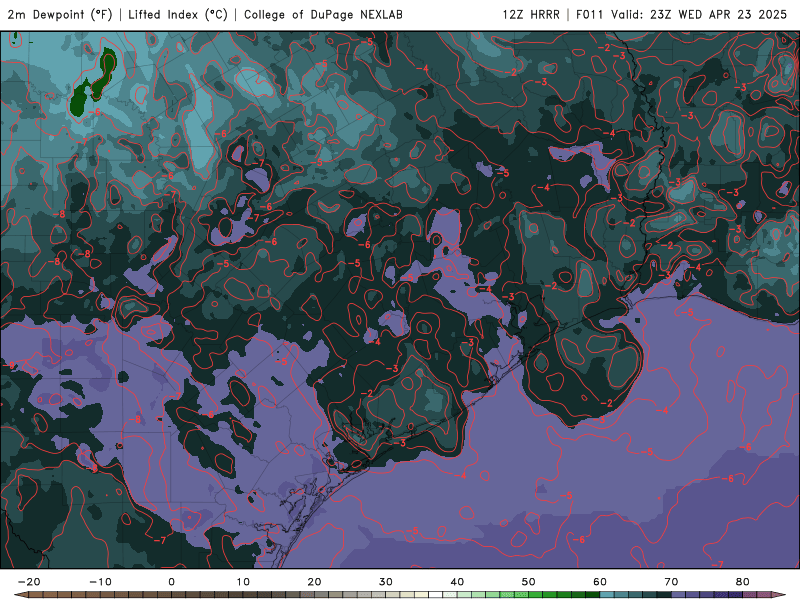Viewport: 800px width, 600px height.
Task: Click the 60 label on the color scale
Action: (x=600, y=582)
